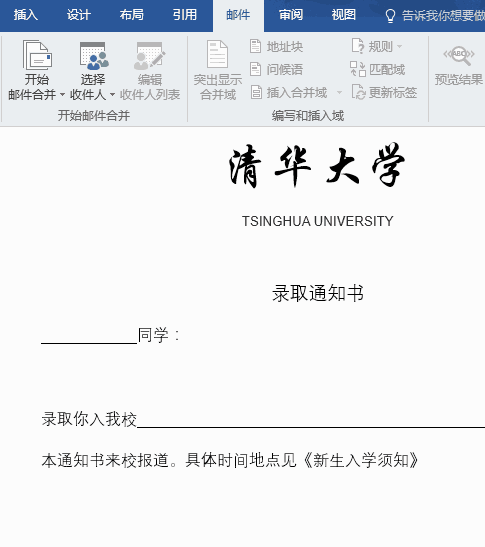The height and width of the screenshot is (547, 485).
Task: Expand the 选择收件人 dropdown arrow
Action: [112, 95]
